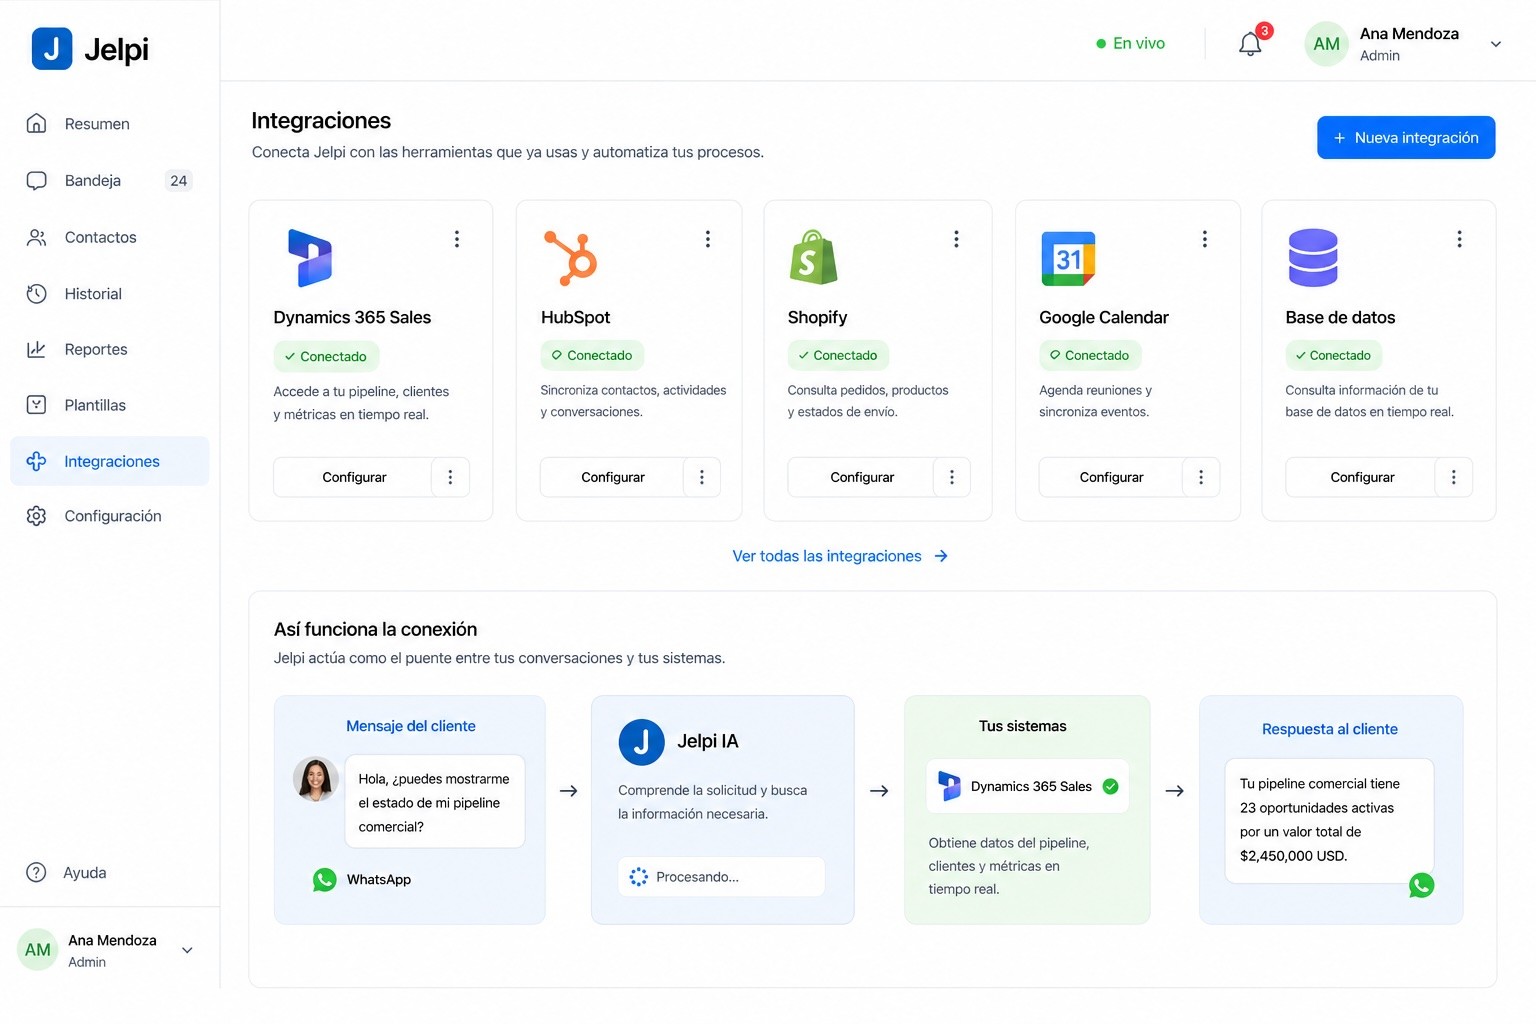
Task: Open more options beside Base de datos Configurar
Action: pyautogui.click(x=1454, y=477)
